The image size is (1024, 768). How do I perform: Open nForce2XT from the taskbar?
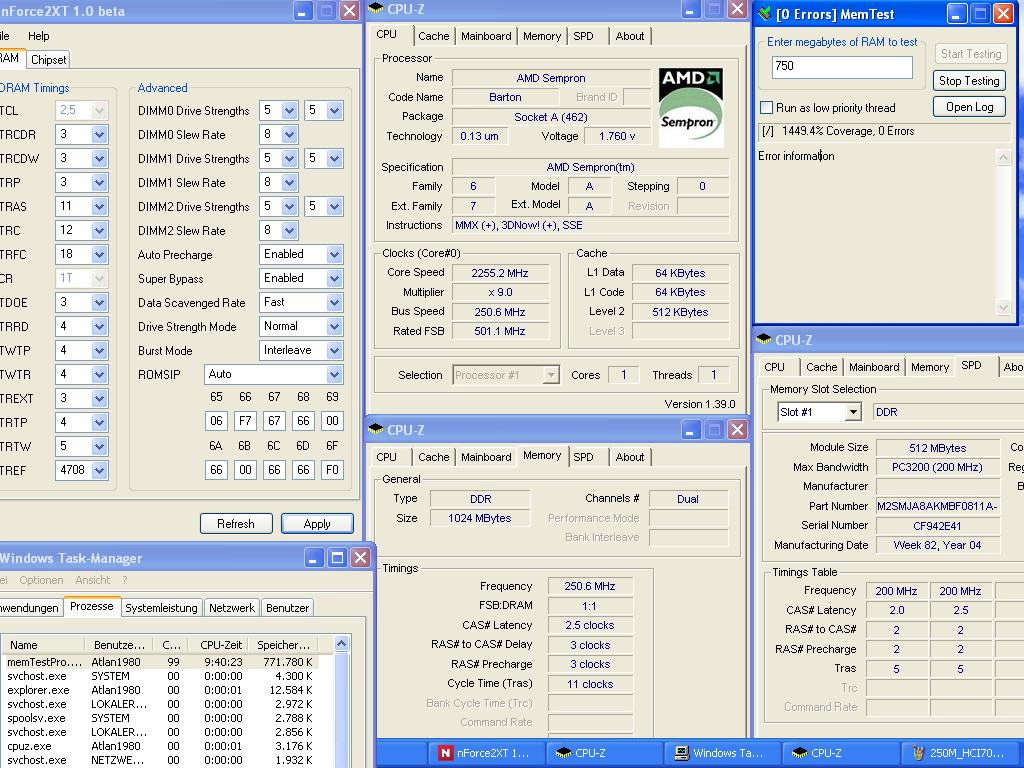[x=485, y=753]
